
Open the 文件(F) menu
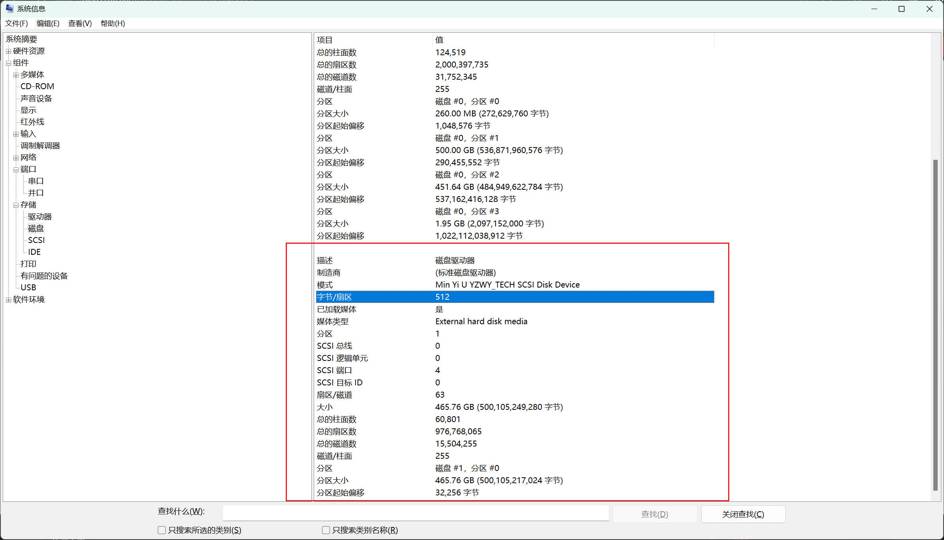coord(16,23)
